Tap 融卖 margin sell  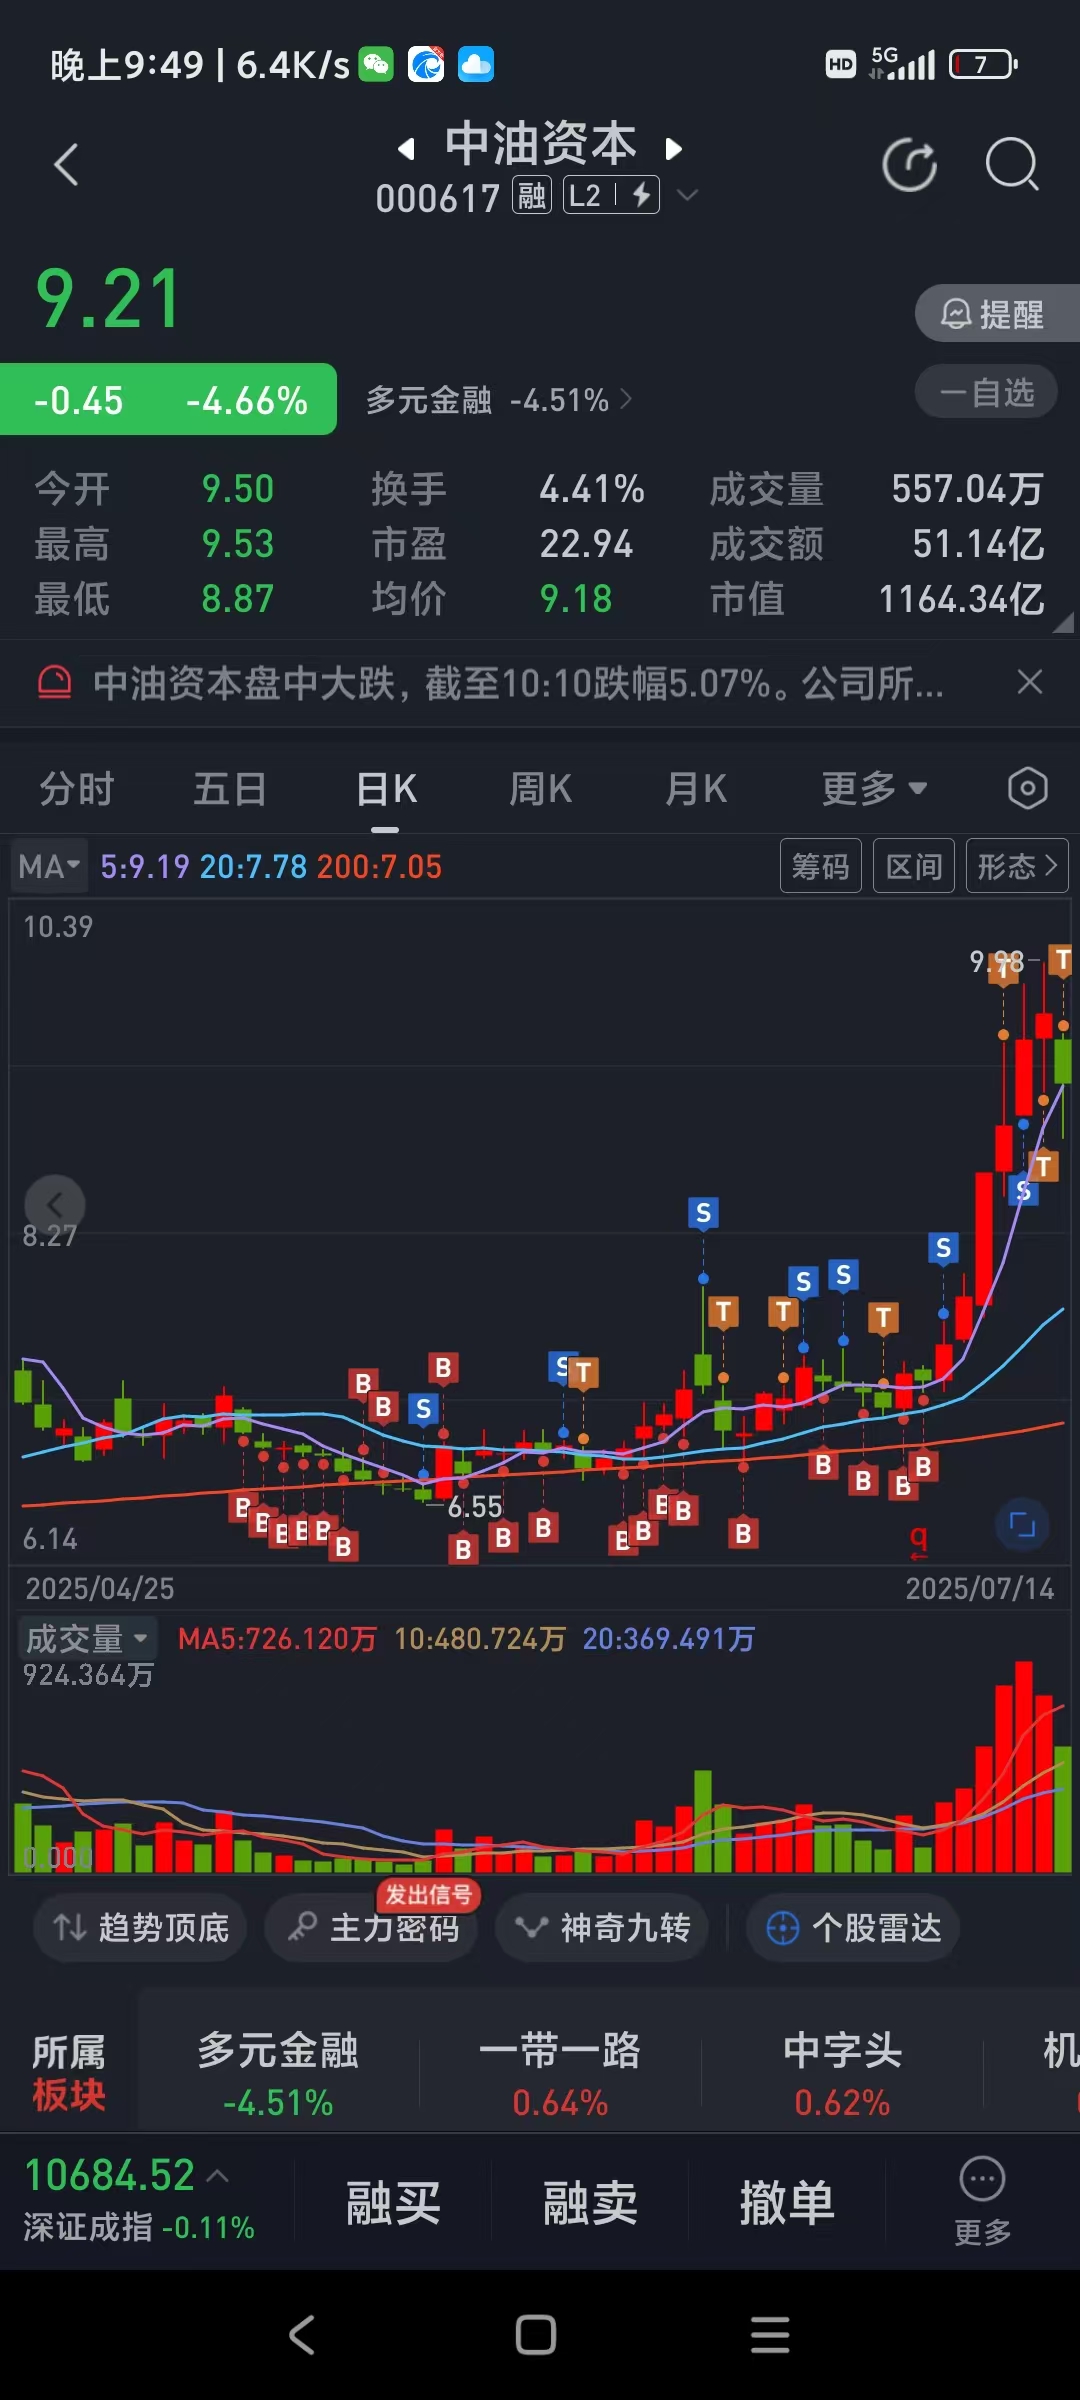(x=590, y=2203)
